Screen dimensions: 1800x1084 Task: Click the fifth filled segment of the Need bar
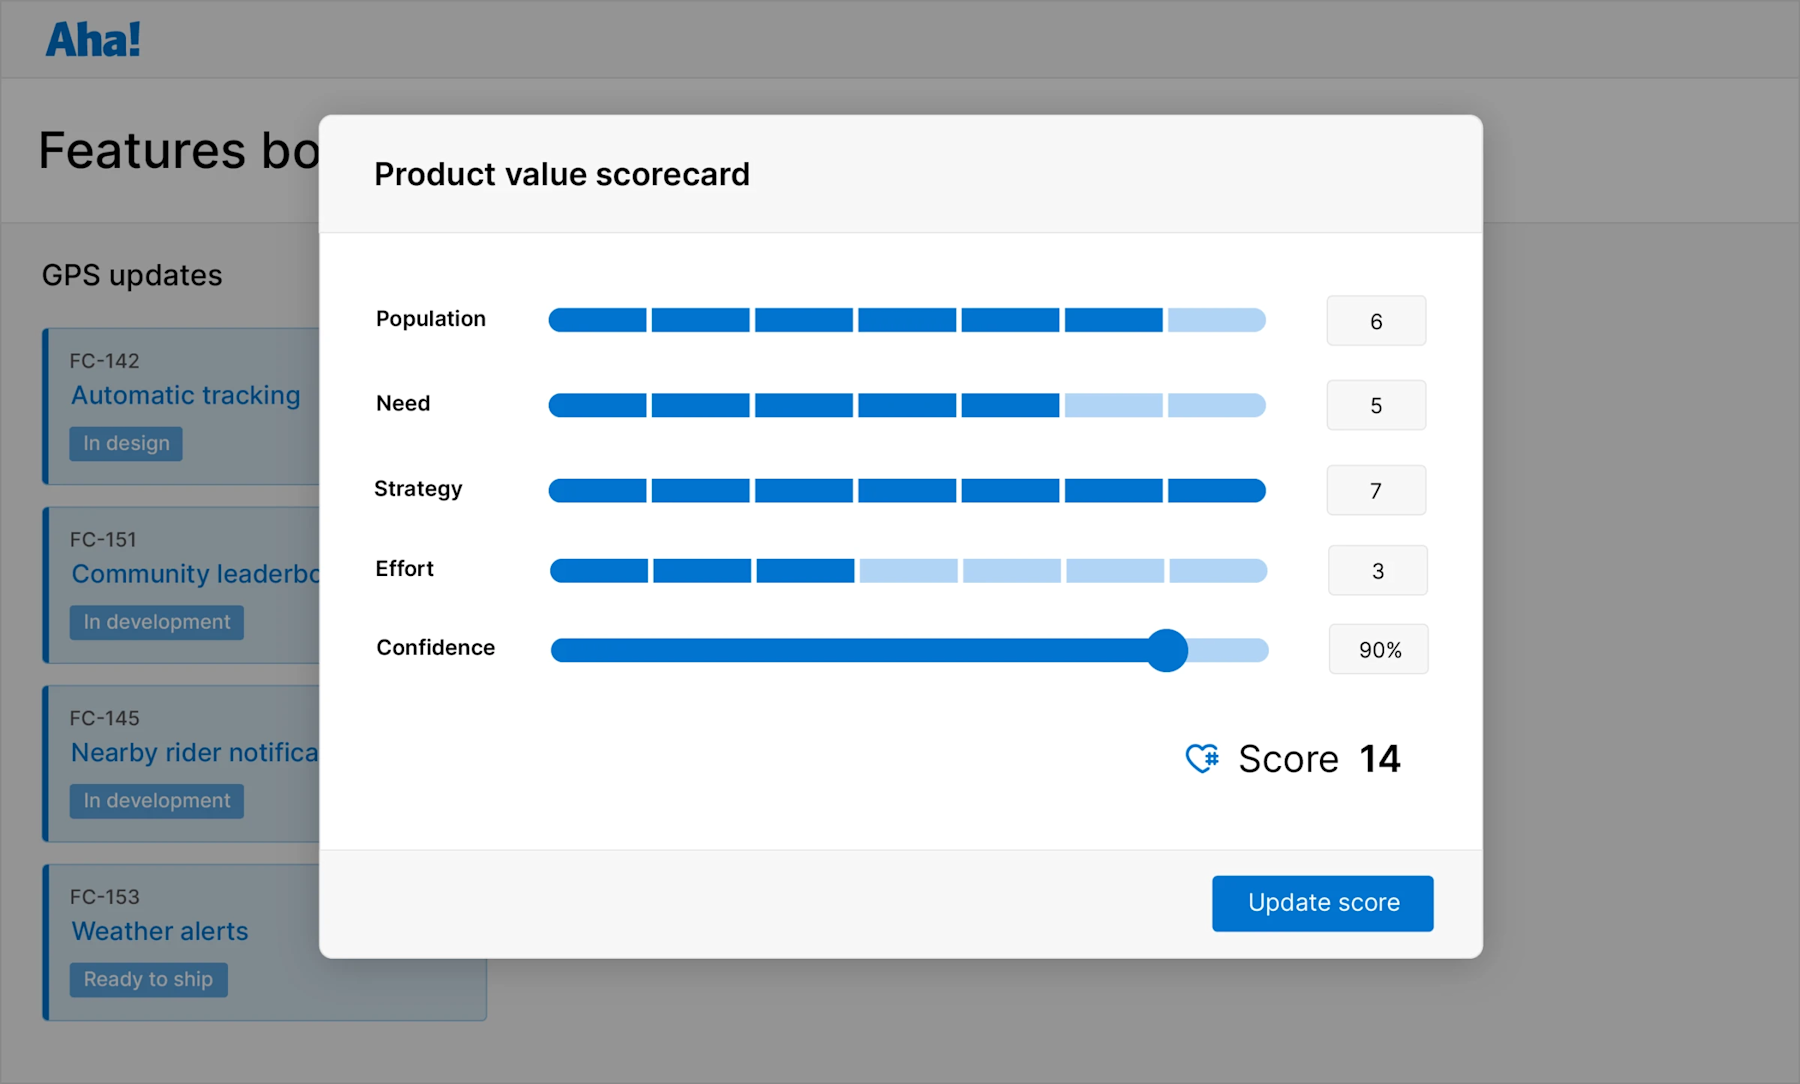pos(1010,405)
